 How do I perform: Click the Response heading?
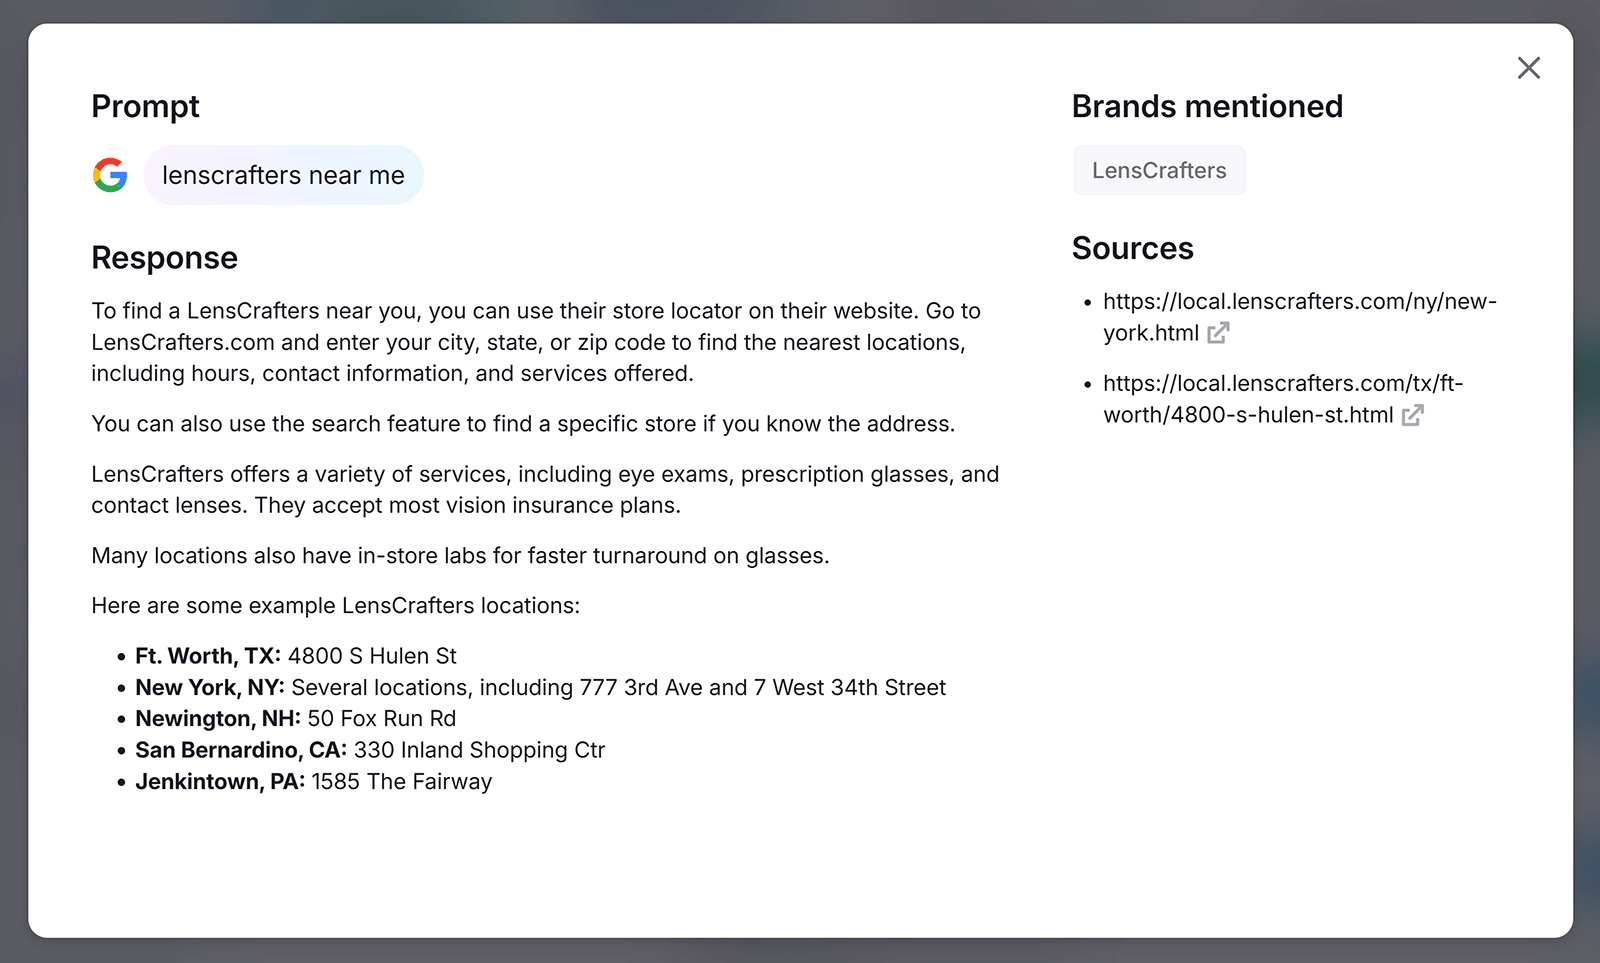tap(164, 258)
